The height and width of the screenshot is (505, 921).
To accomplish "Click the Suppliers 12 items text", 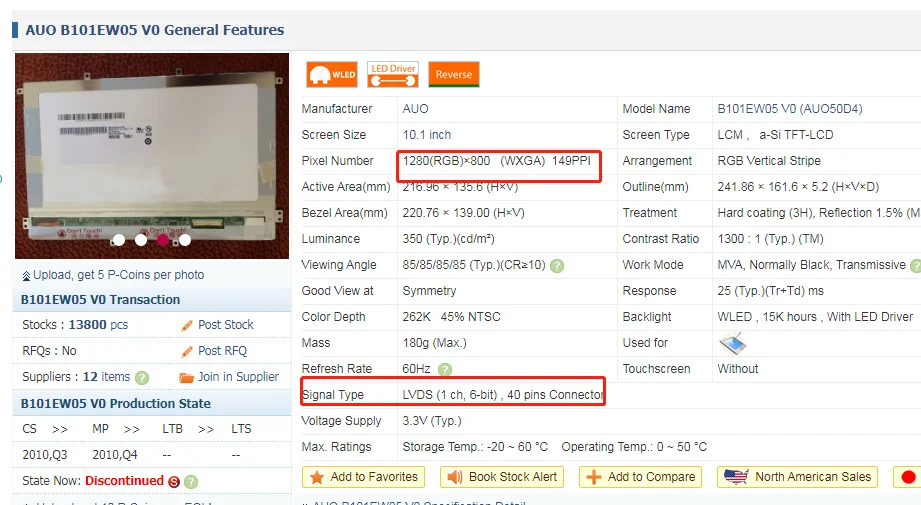I will point(76,376).
